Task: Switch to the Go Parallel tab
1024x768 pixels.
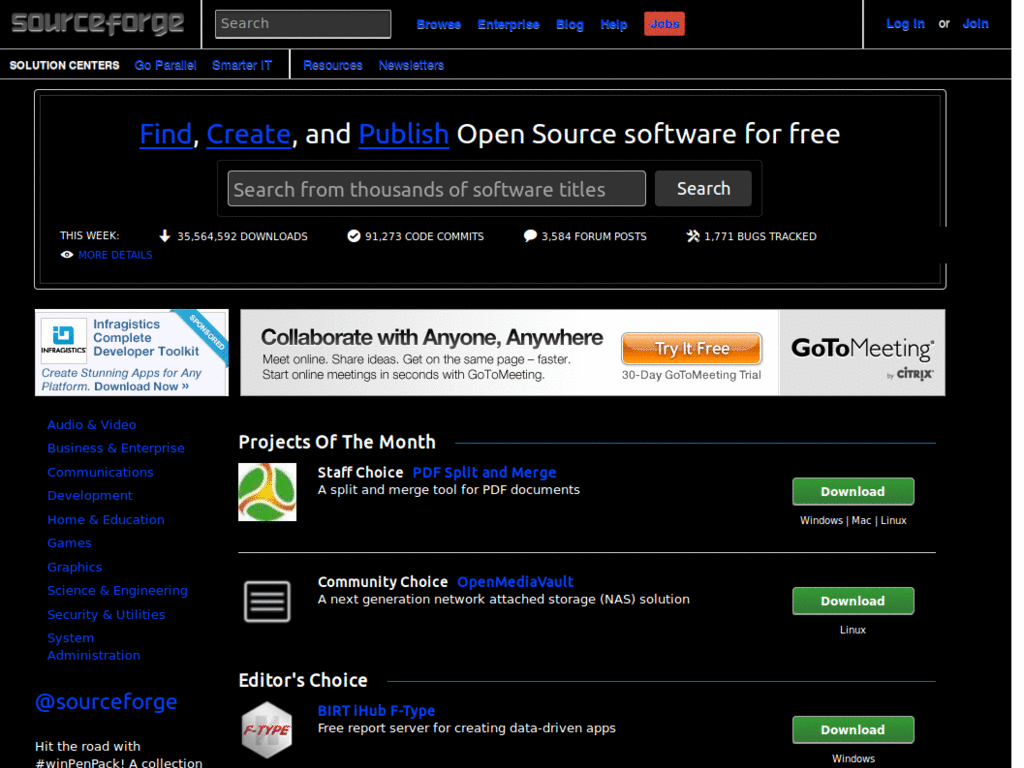Action: click(x=165, y=64)
